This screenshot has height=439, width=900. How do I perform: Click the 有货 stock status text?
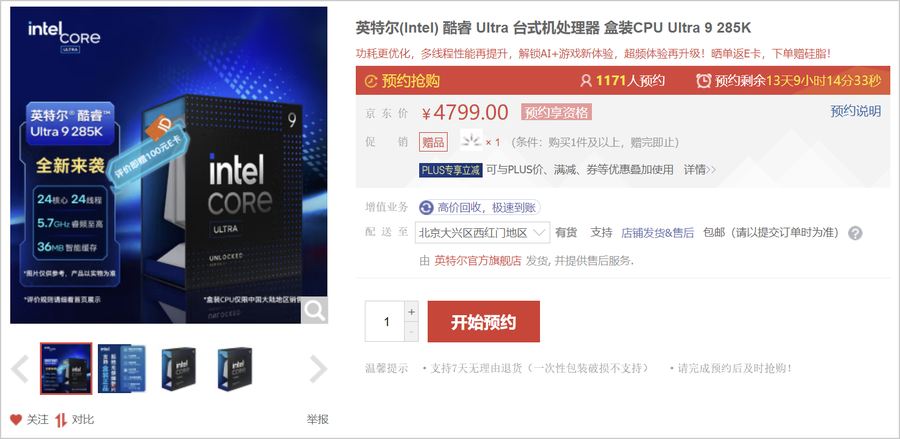566,233
